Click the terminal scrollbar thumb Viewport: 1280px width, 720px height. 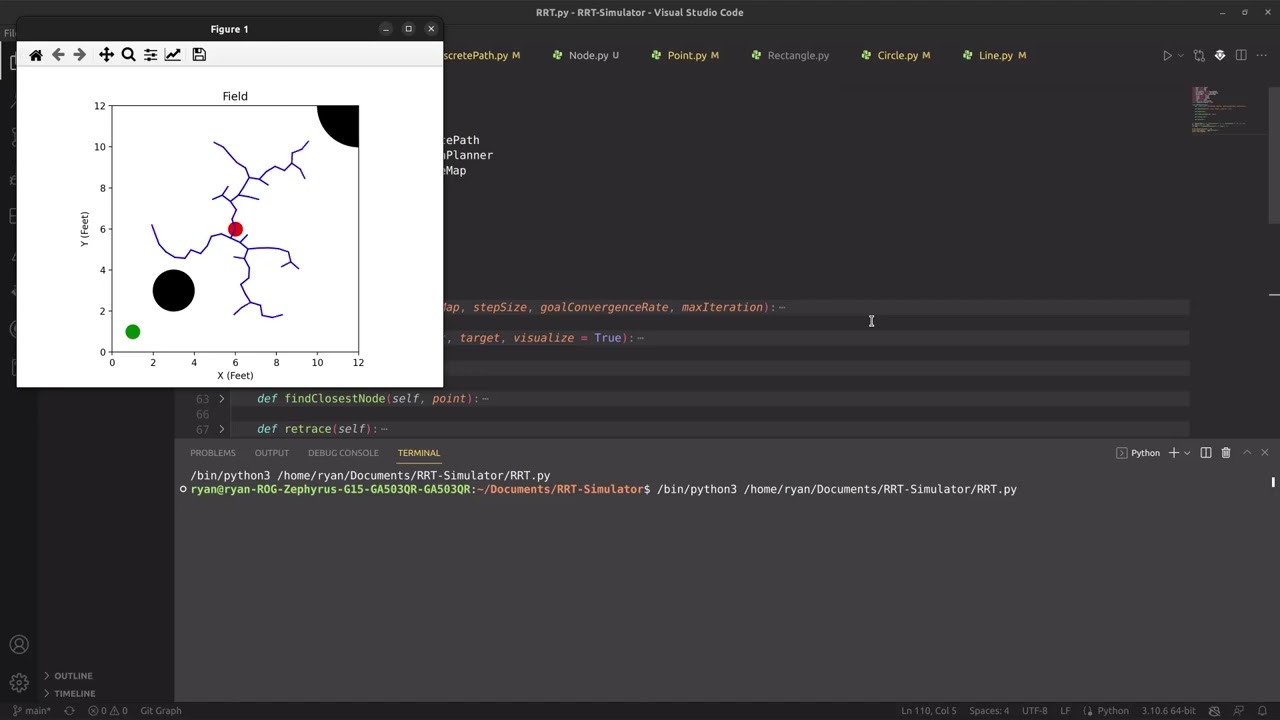pyautogui.click(x=1273, y=482)
